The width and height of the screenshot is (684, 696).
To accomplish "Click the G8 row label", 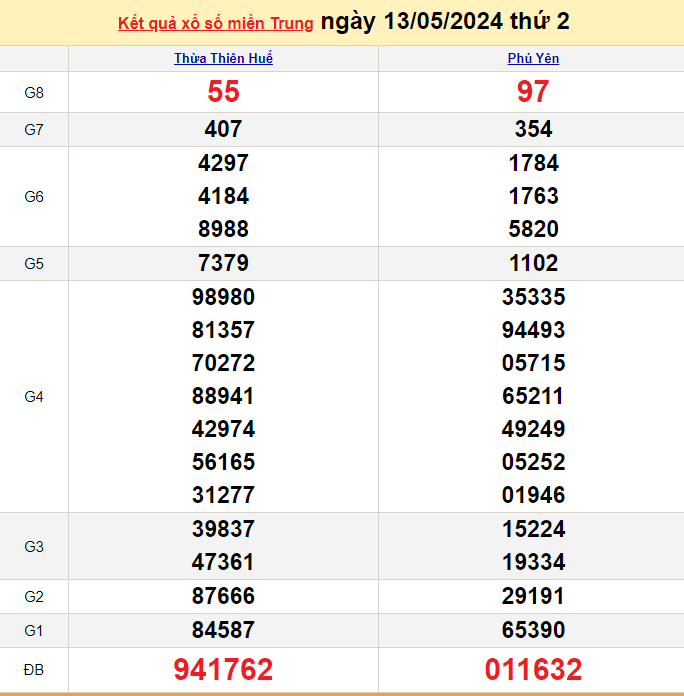I will [x=34, y=93].
